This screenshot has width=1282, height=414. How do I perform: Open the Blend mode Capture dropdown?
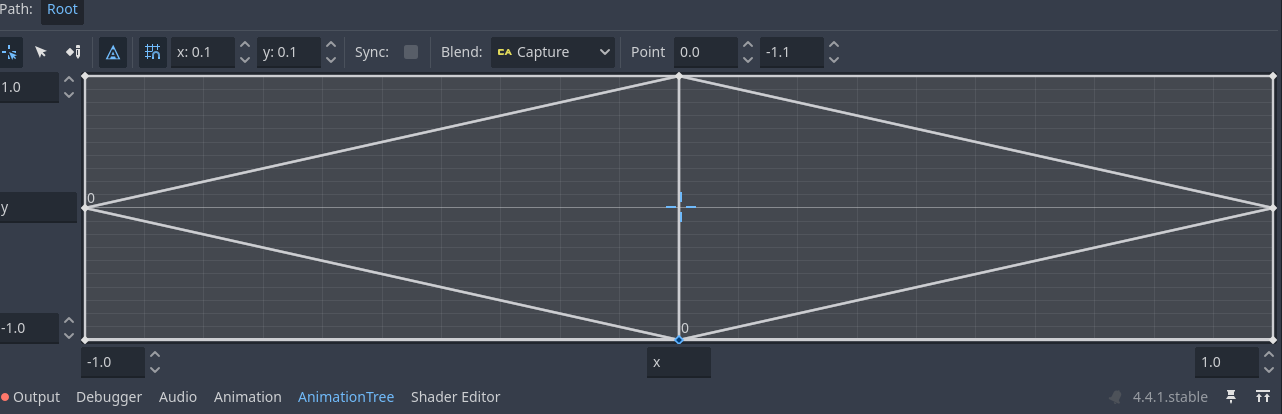(x=552, y=52)
